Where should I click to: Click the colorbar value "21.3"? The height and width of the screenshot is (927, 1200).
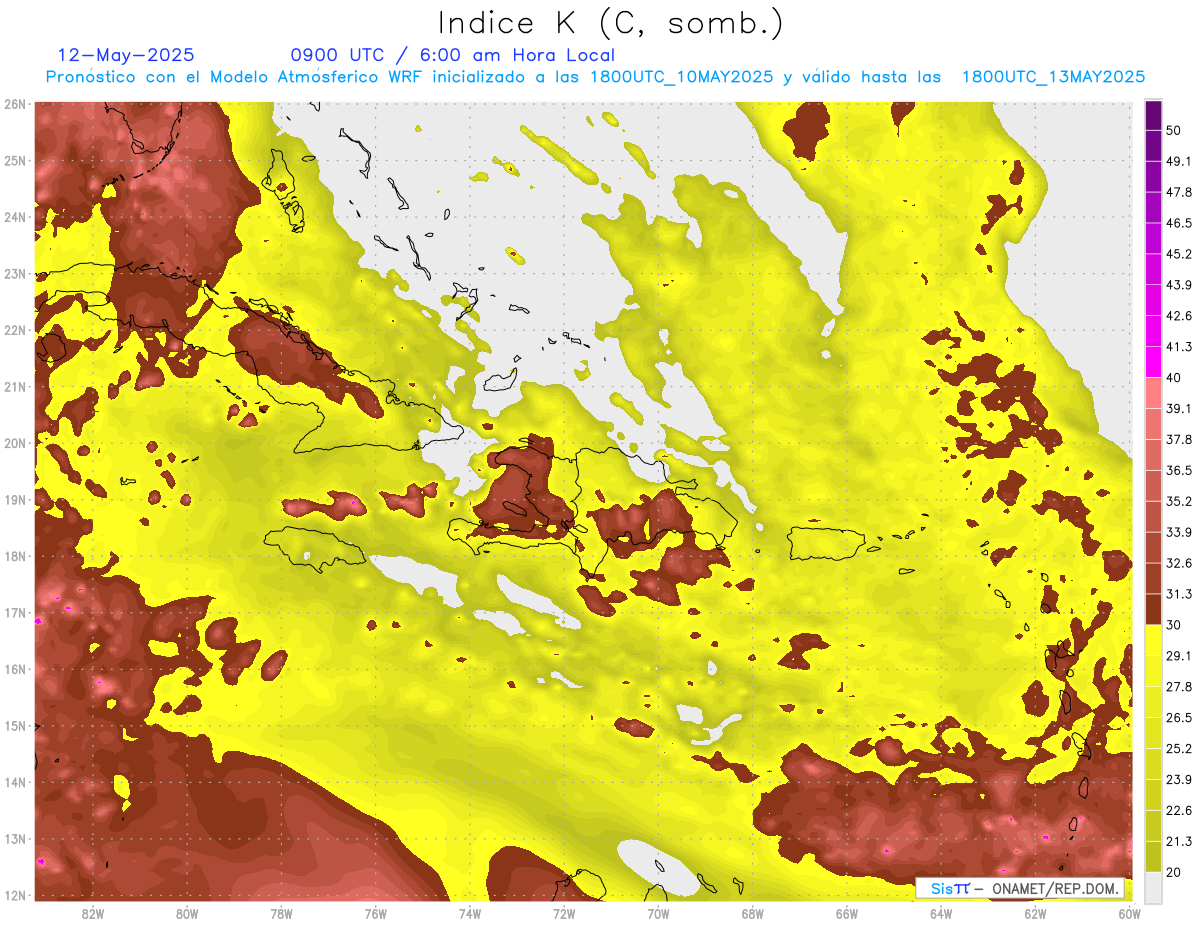1178,841
